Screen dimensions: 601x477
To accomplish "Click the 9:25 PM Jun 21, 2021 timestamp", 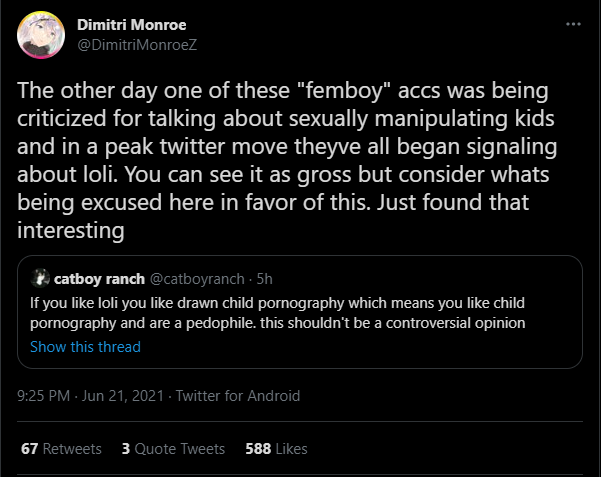I will coord(90,396).
